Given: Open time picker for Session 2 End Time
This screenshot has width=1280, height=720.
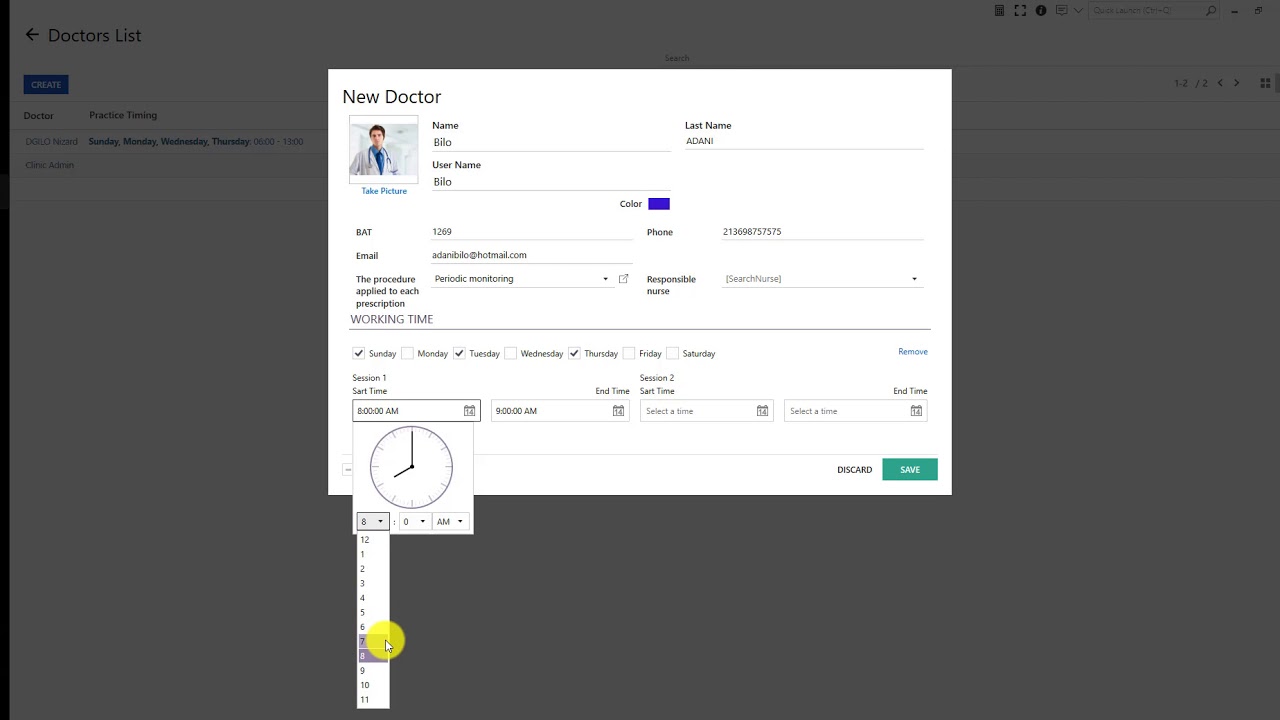Looking at the screenshot, I should 916,411.
